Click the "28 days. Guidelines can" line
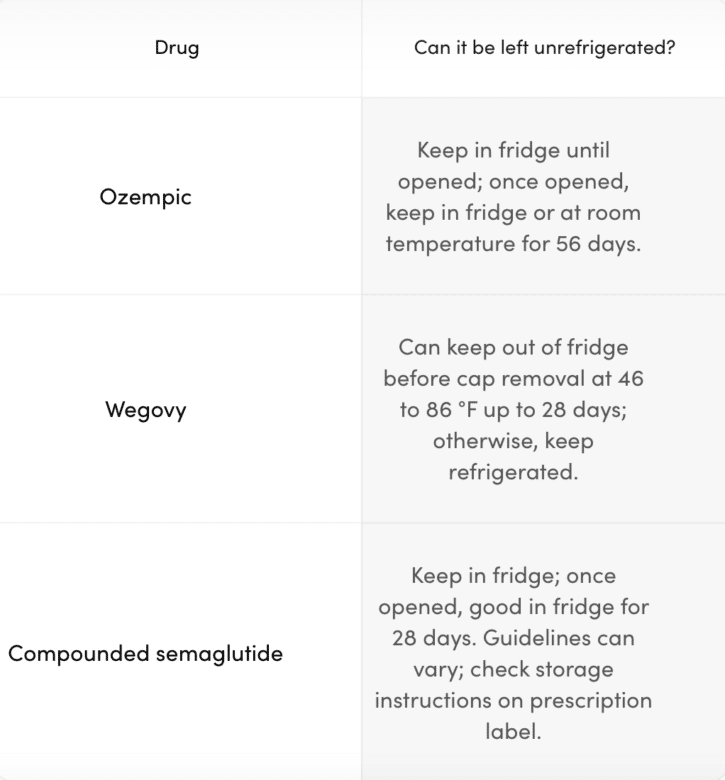 tap(513, 638)
